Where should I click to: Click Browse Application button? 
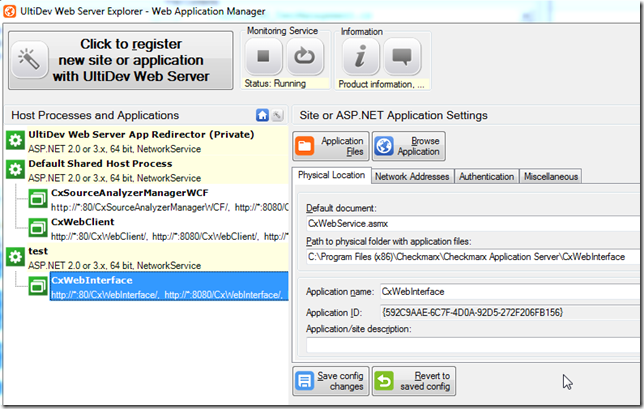tap(409, 146)
